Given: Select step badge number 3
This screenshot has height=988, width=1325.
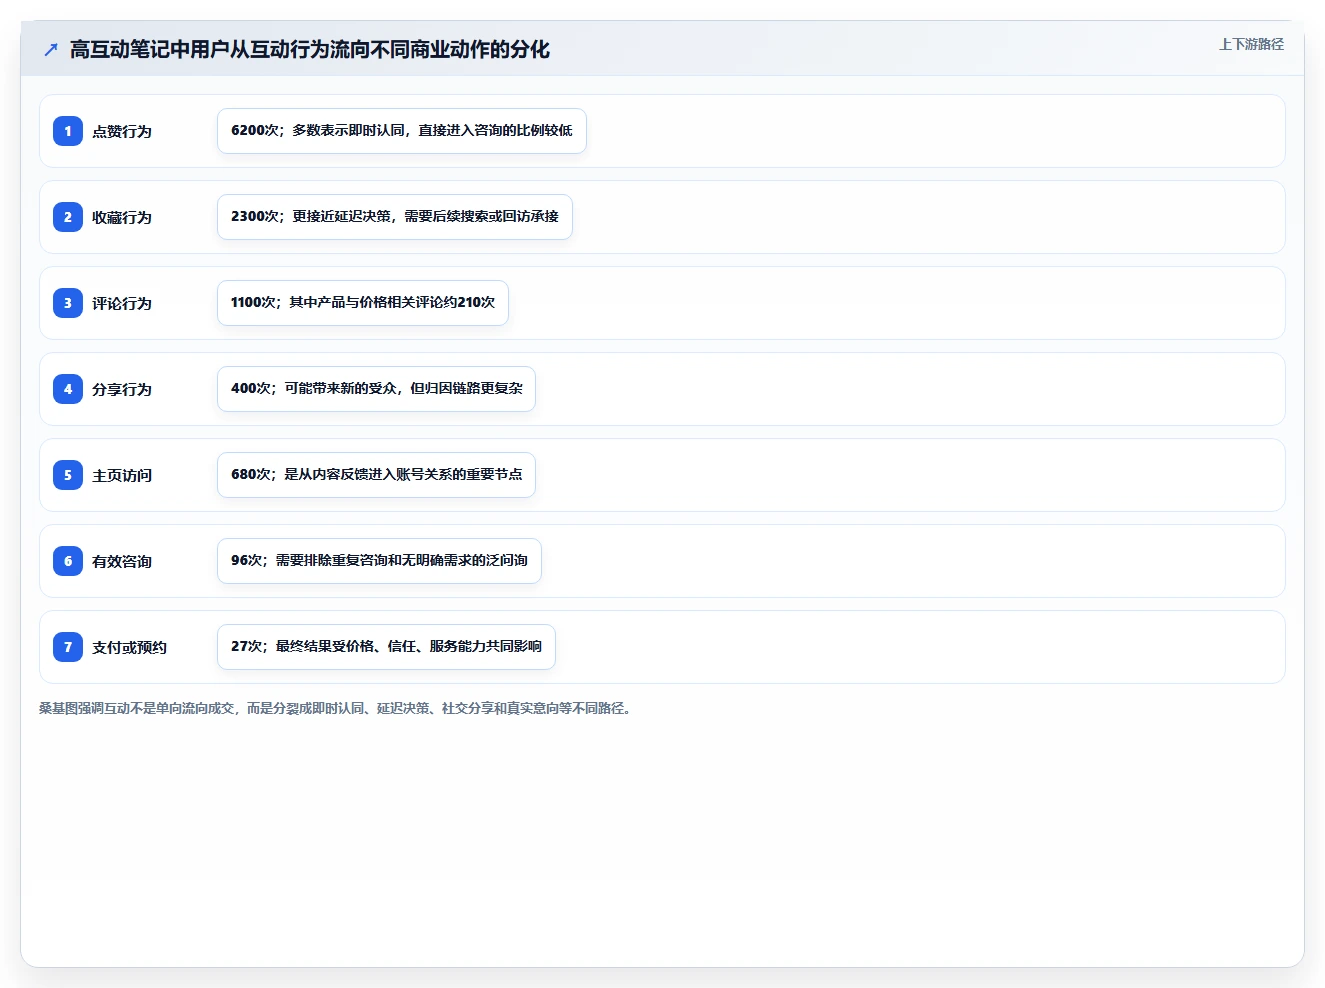Looking at the screenshot, I should 68,303.
